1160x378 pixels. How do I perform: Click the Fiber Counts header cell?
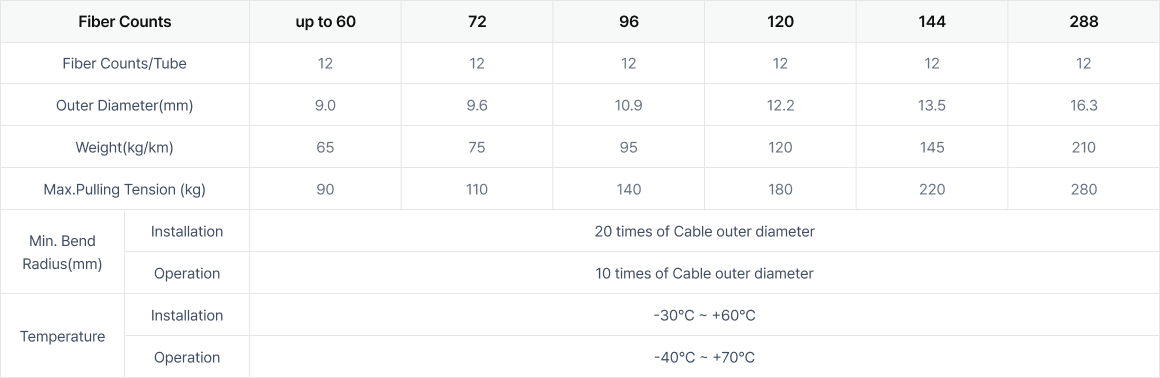pos(124,21)
